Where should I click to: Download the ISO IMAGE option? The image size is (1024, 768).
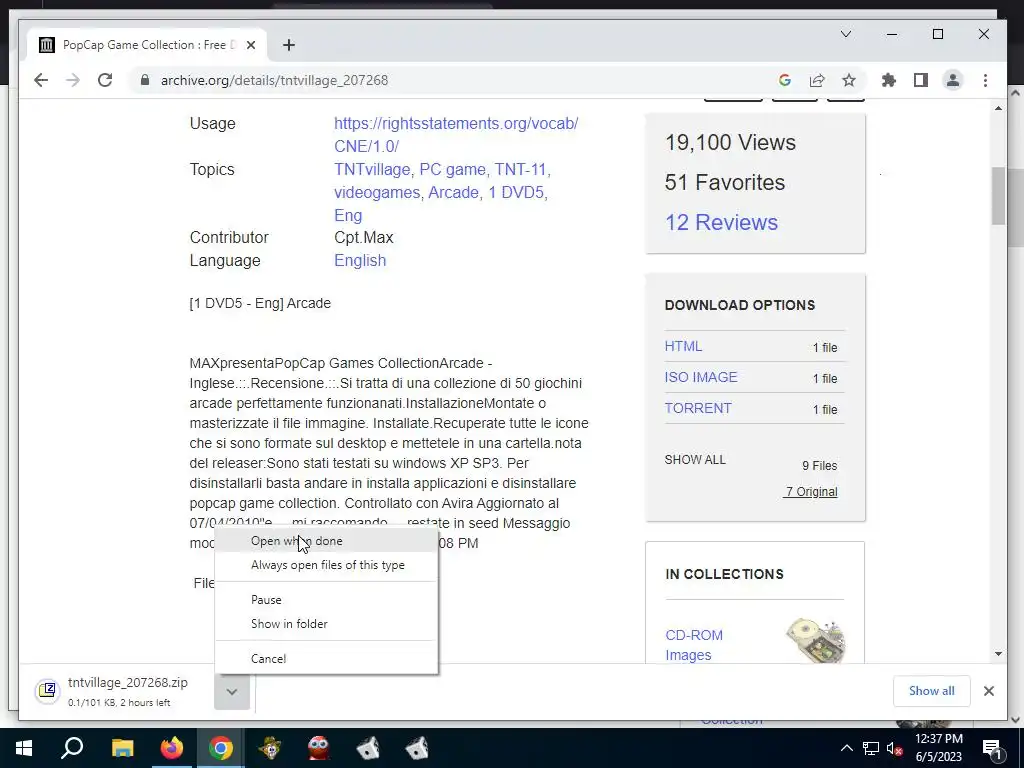[701, 377]
